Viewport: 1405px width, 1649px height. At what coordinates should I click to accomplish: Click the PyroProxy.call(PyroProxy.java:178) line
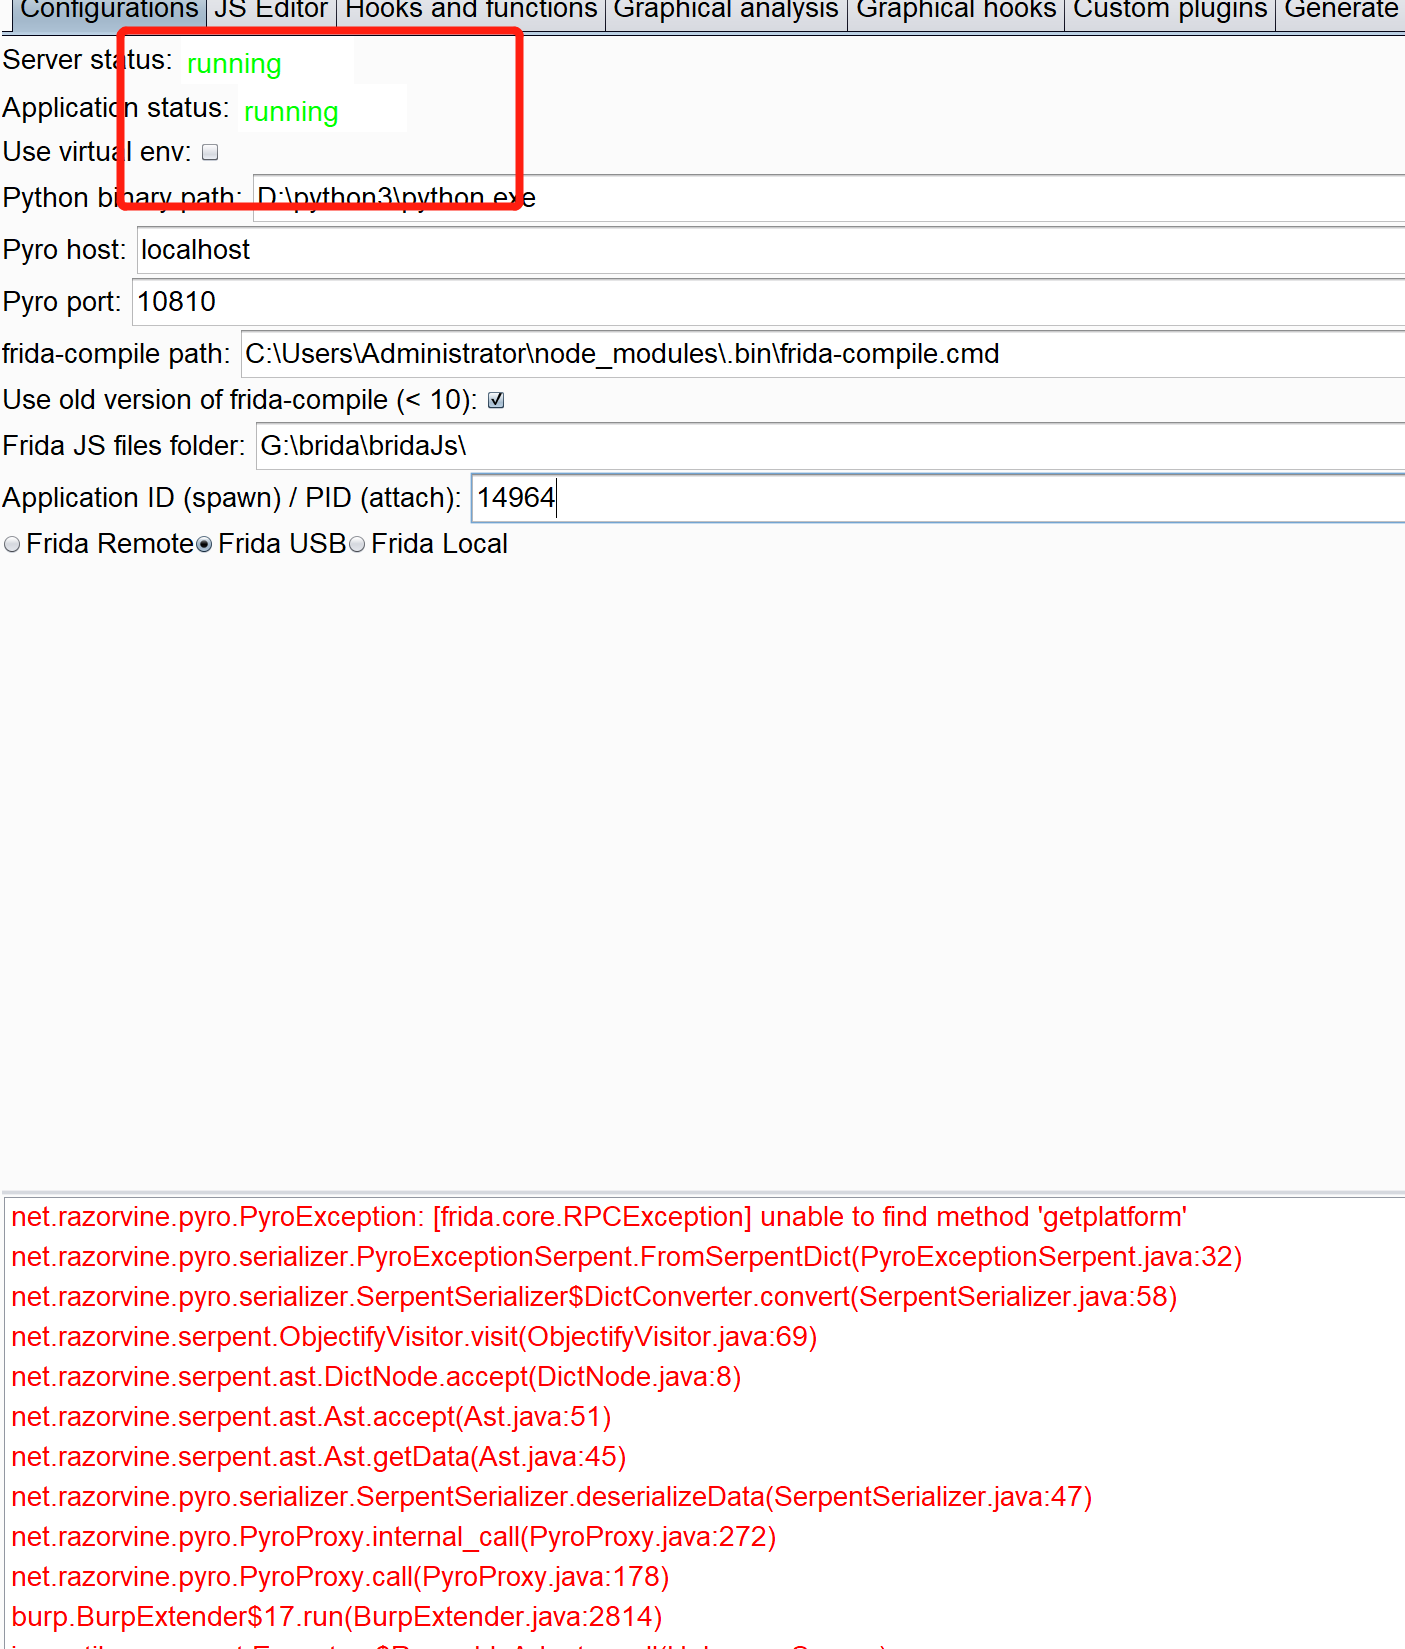coord(340,1577)
